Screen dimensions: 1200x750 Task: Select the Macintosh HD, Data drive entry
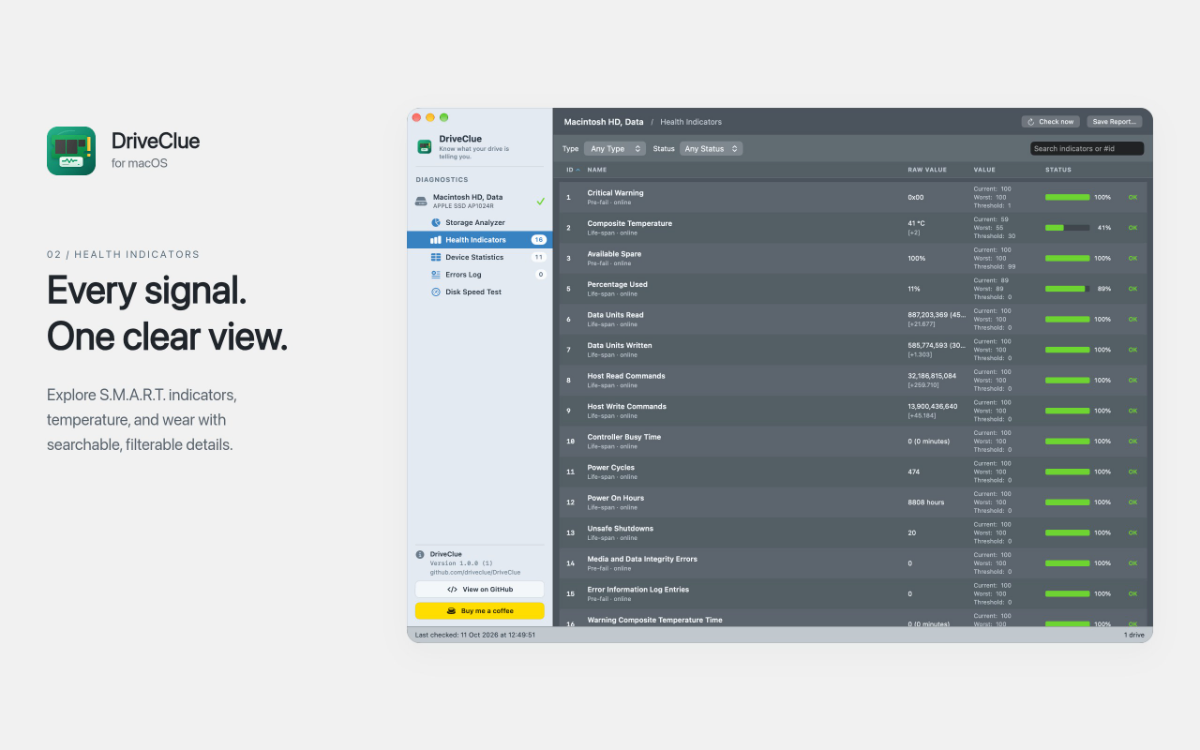coord(479,201)
